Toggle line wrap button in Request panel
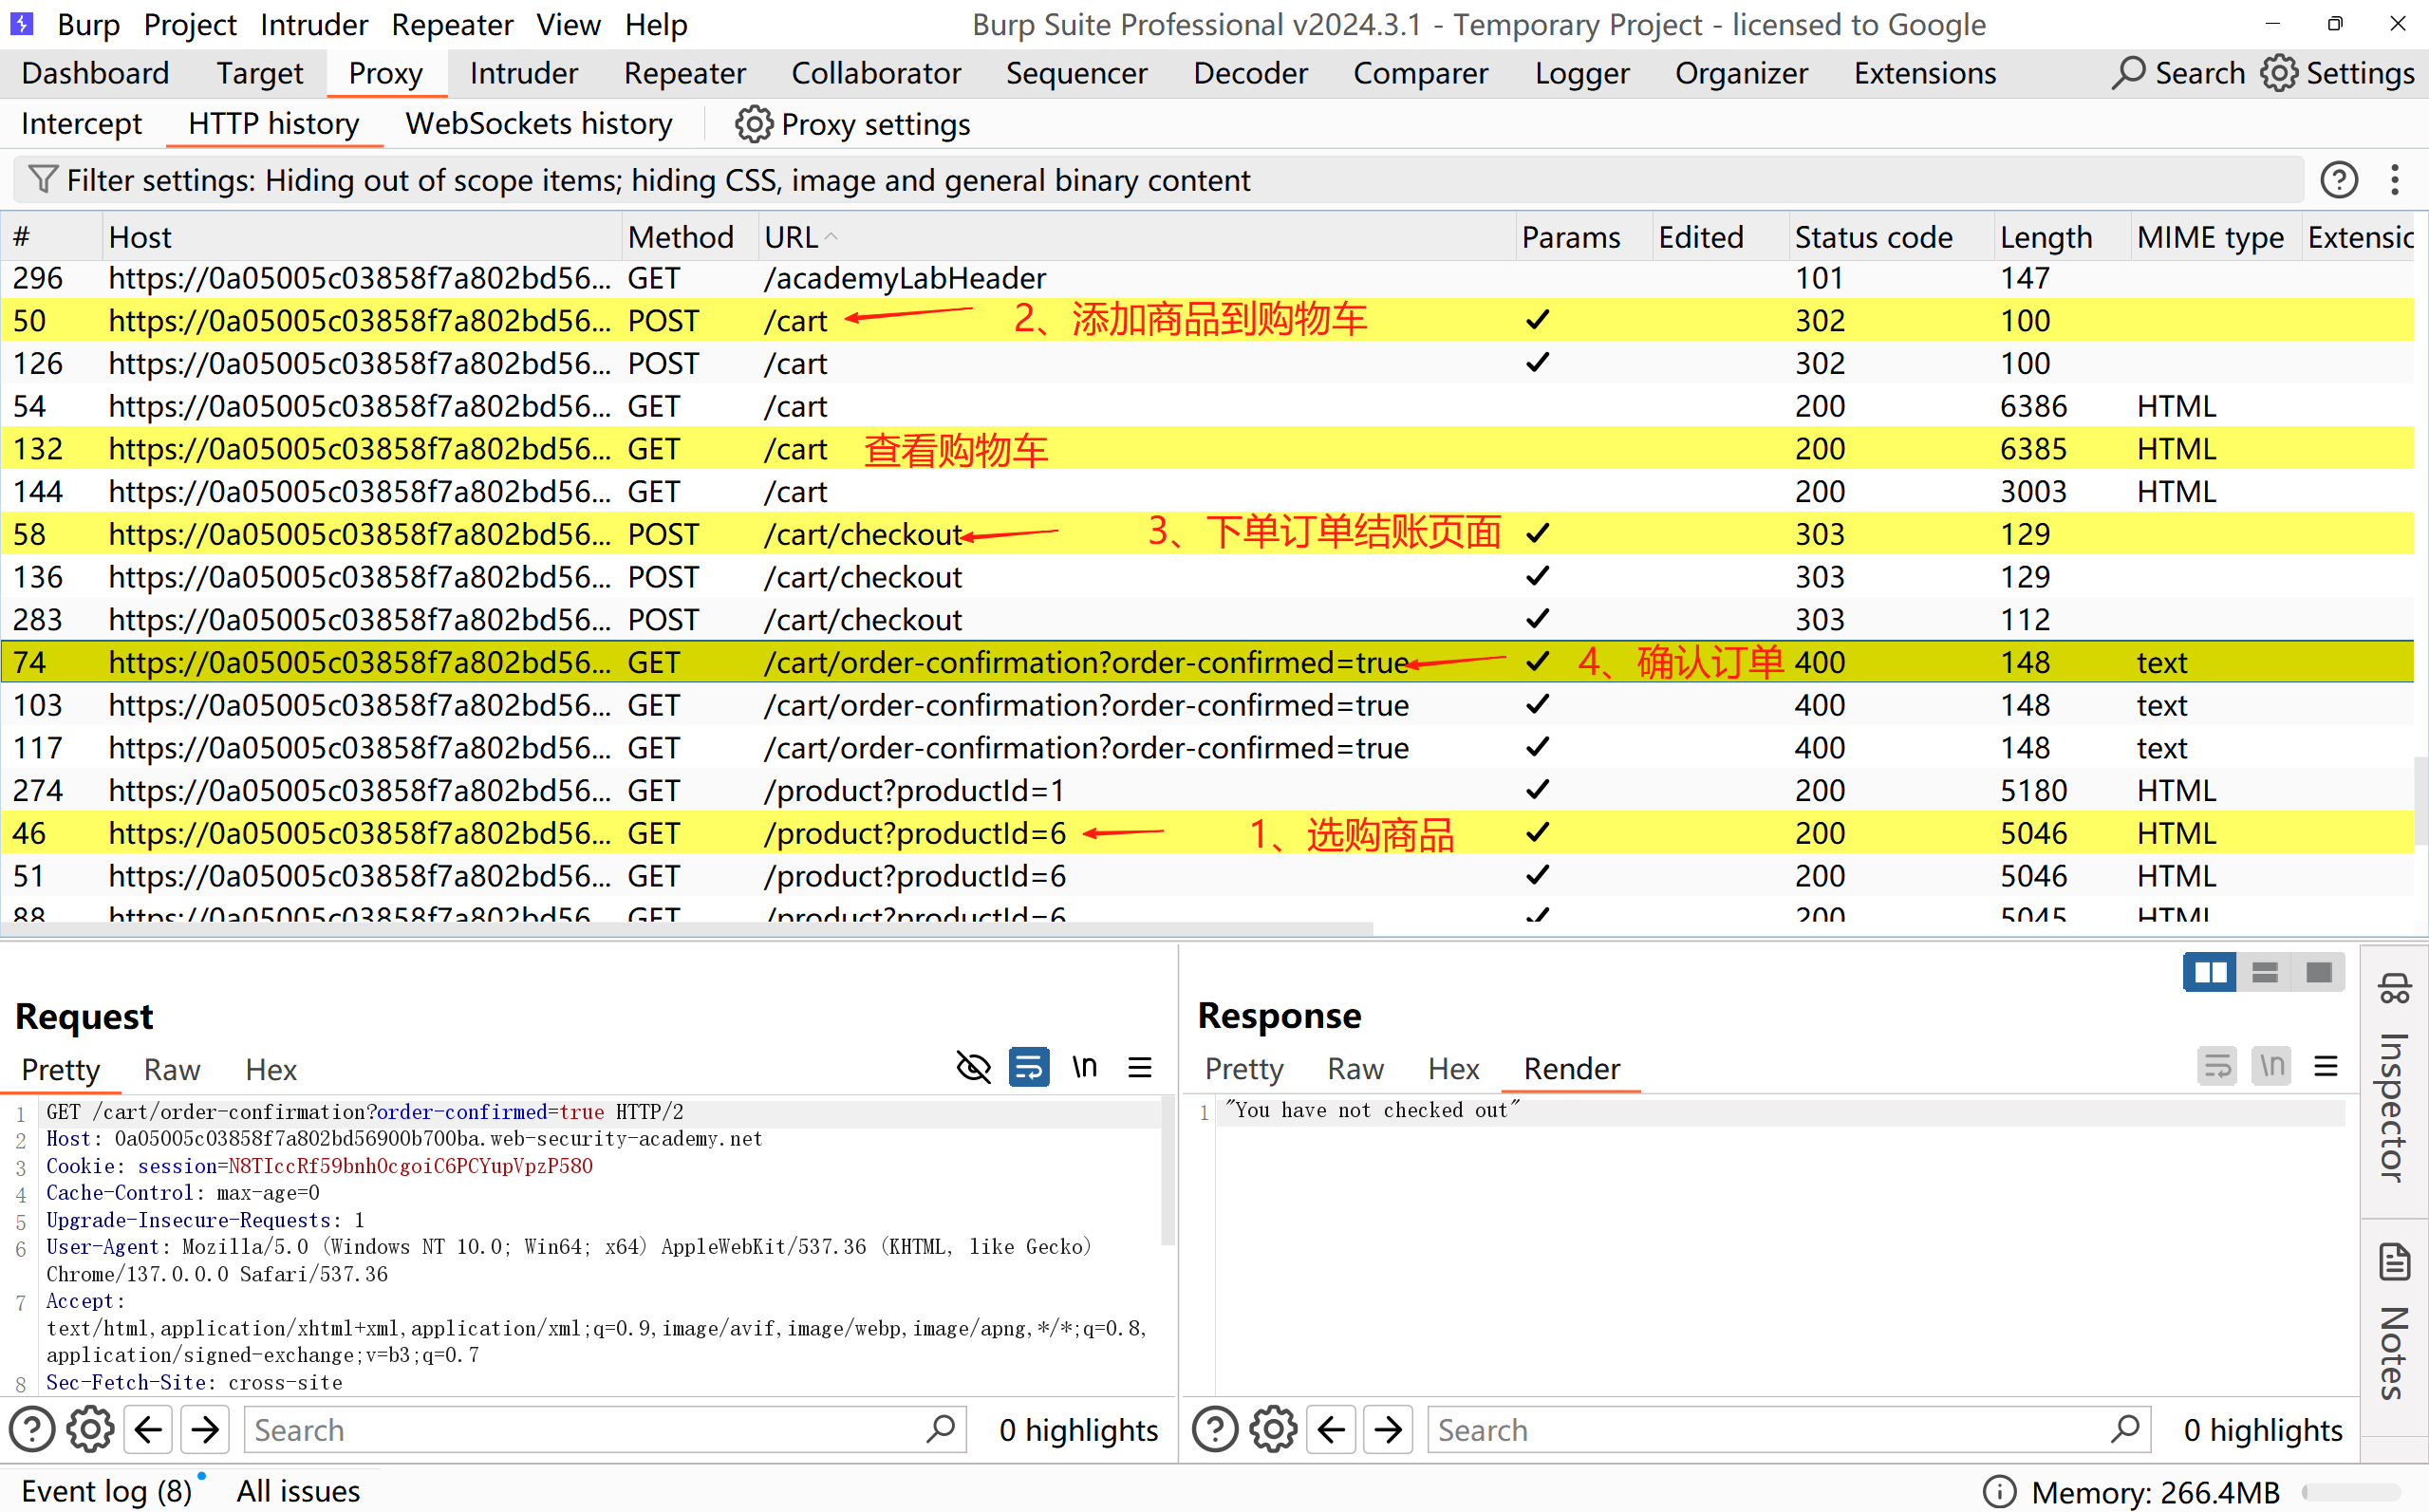2429x1512 pixels. (x=1028, y=1067)
